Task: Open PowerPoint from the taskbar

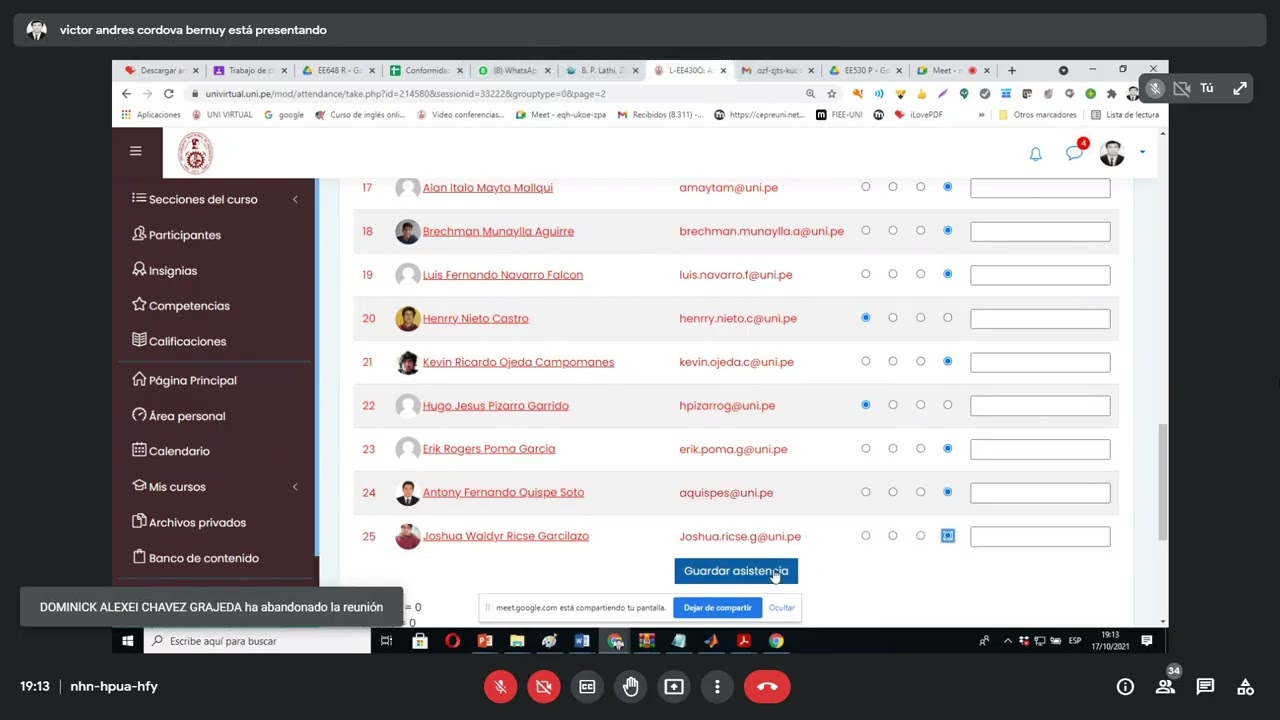Action: click(x=485, y=641)
